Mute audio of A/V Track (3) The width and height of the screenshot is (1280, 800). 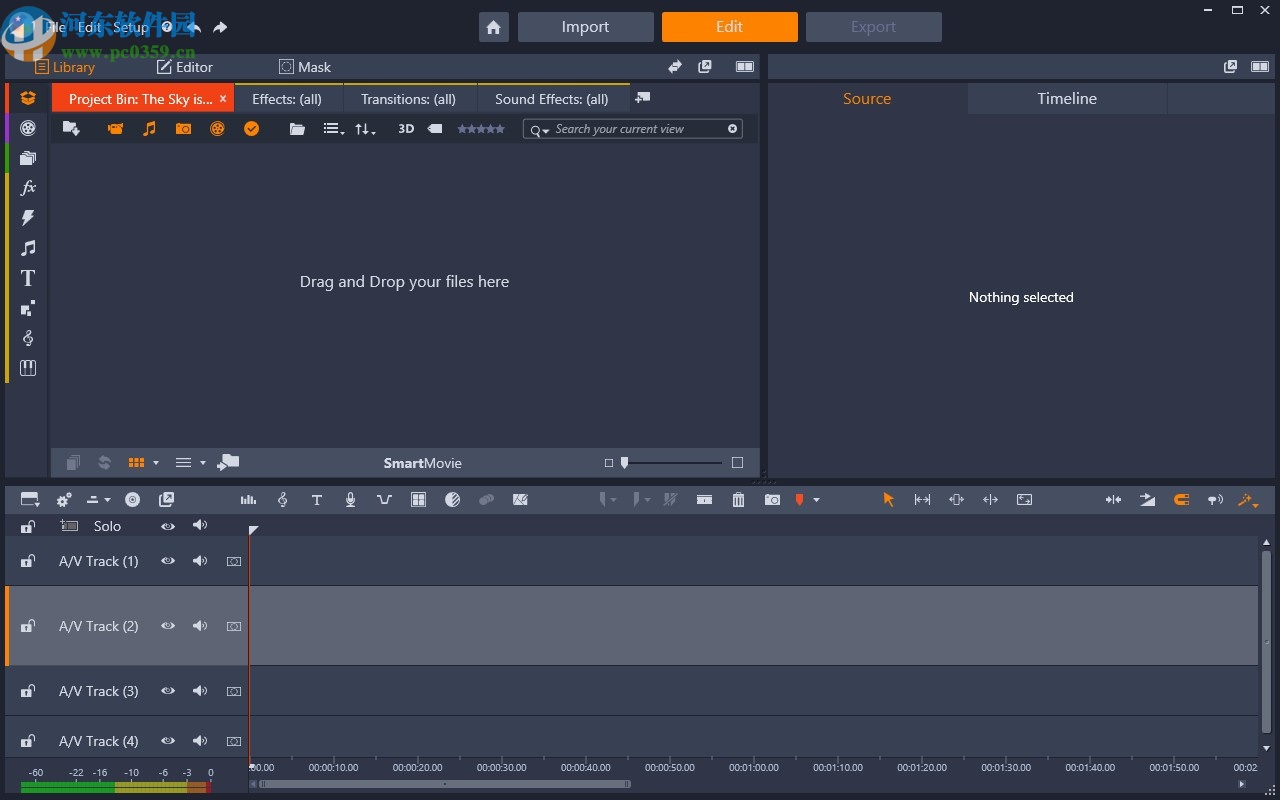[x=200, y=691]
